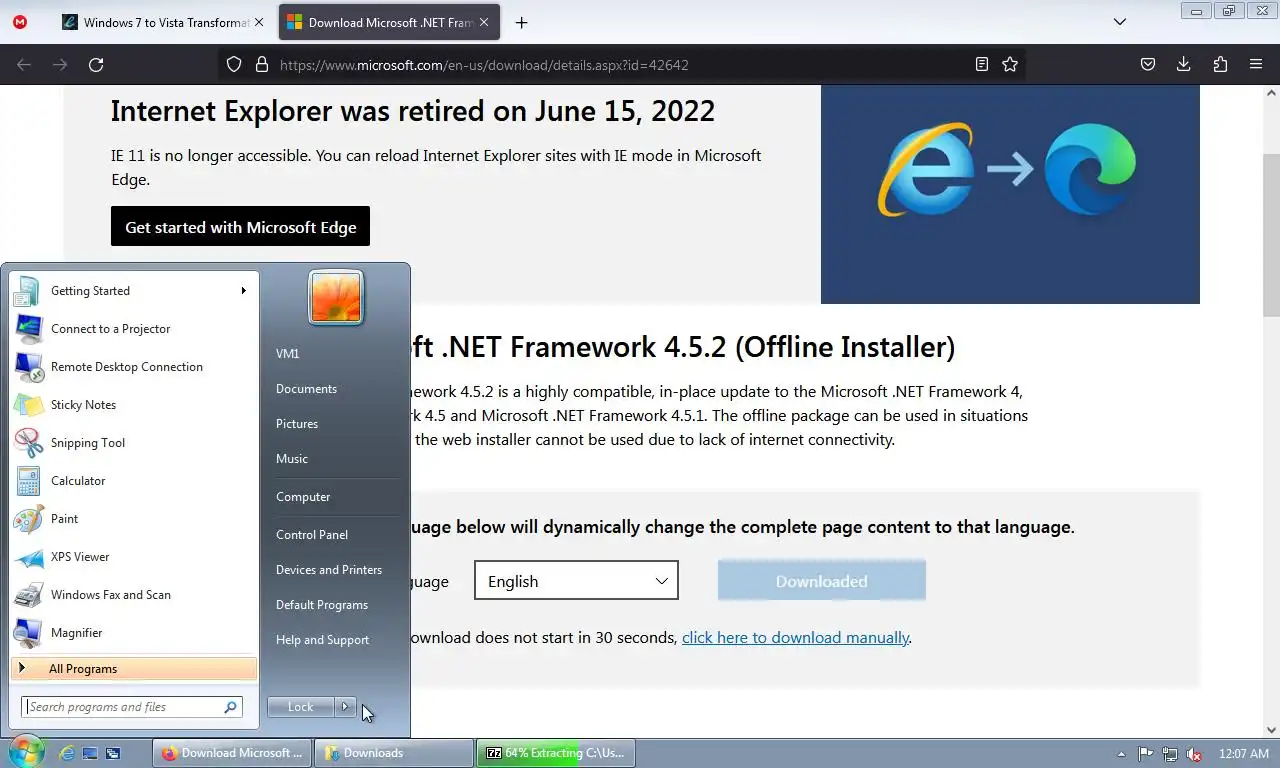Image resolution: width=1280 pixels, height=768 pixels.
Task: Click the Paint palette icon
Action: click(x=28, y=519)
